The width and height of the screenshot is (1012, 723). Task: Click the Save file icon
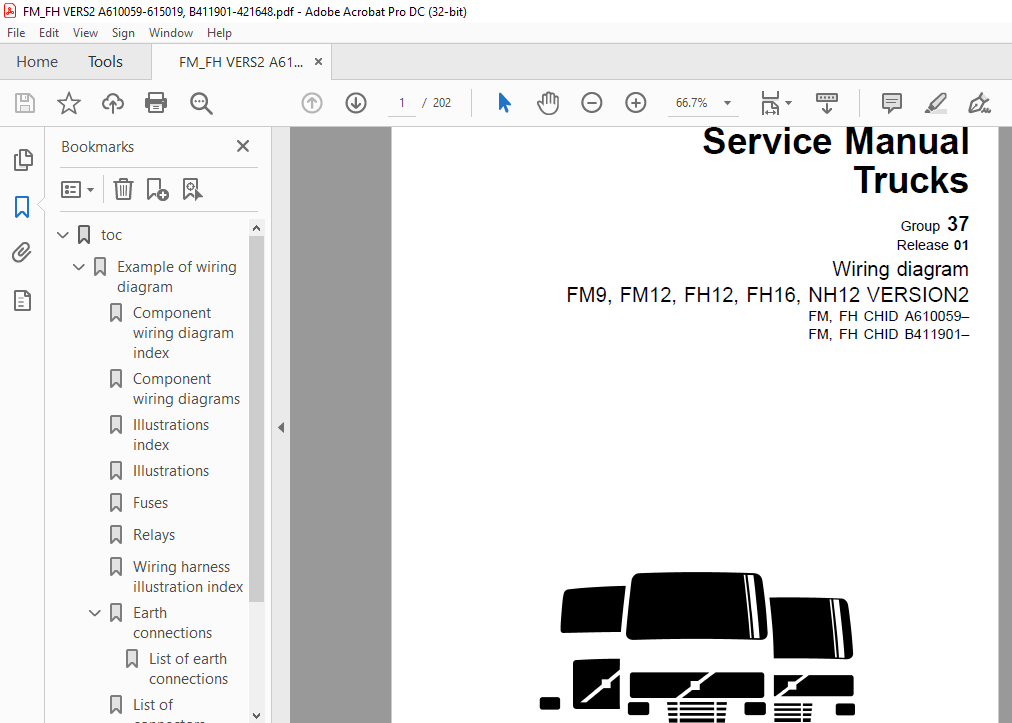25,103
